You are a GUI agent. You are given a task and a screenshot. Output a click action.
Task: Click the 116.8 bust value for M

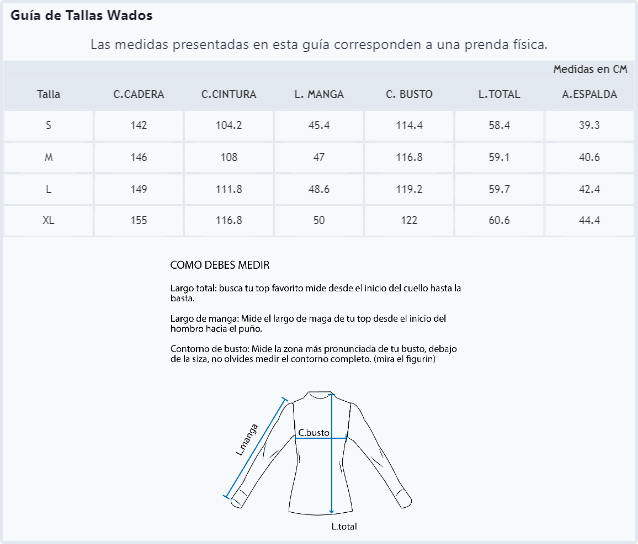pos(409,157)
